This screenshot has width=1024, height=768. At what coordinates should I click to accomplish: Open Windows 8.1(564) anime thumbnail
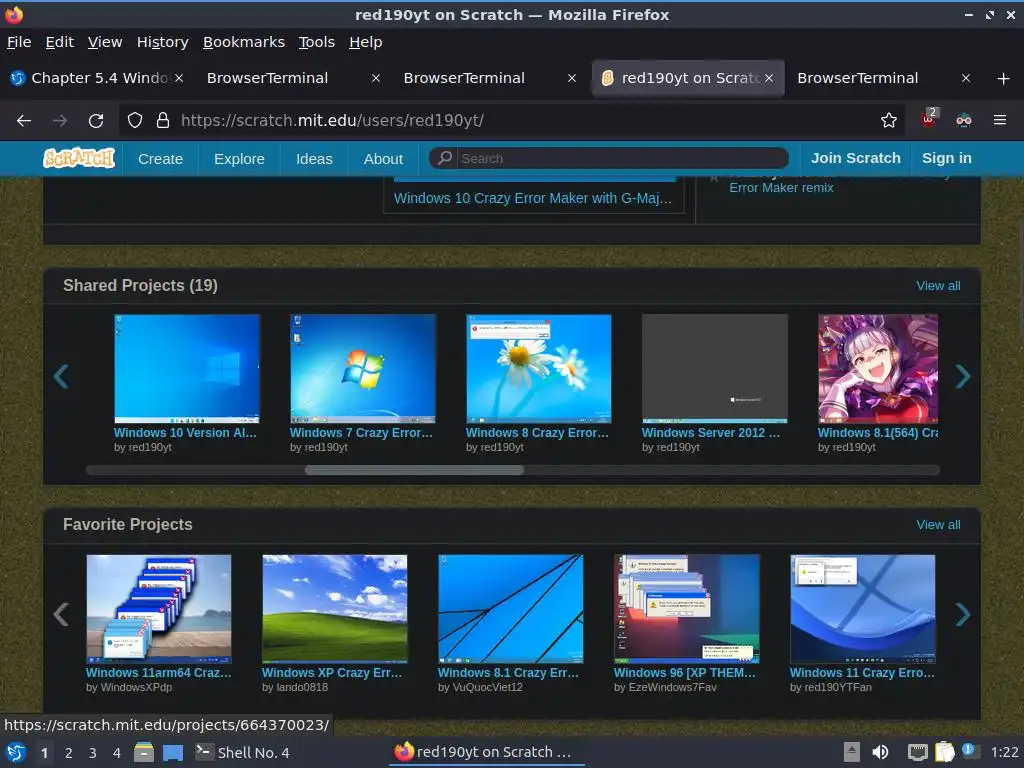tap(878, 369)
